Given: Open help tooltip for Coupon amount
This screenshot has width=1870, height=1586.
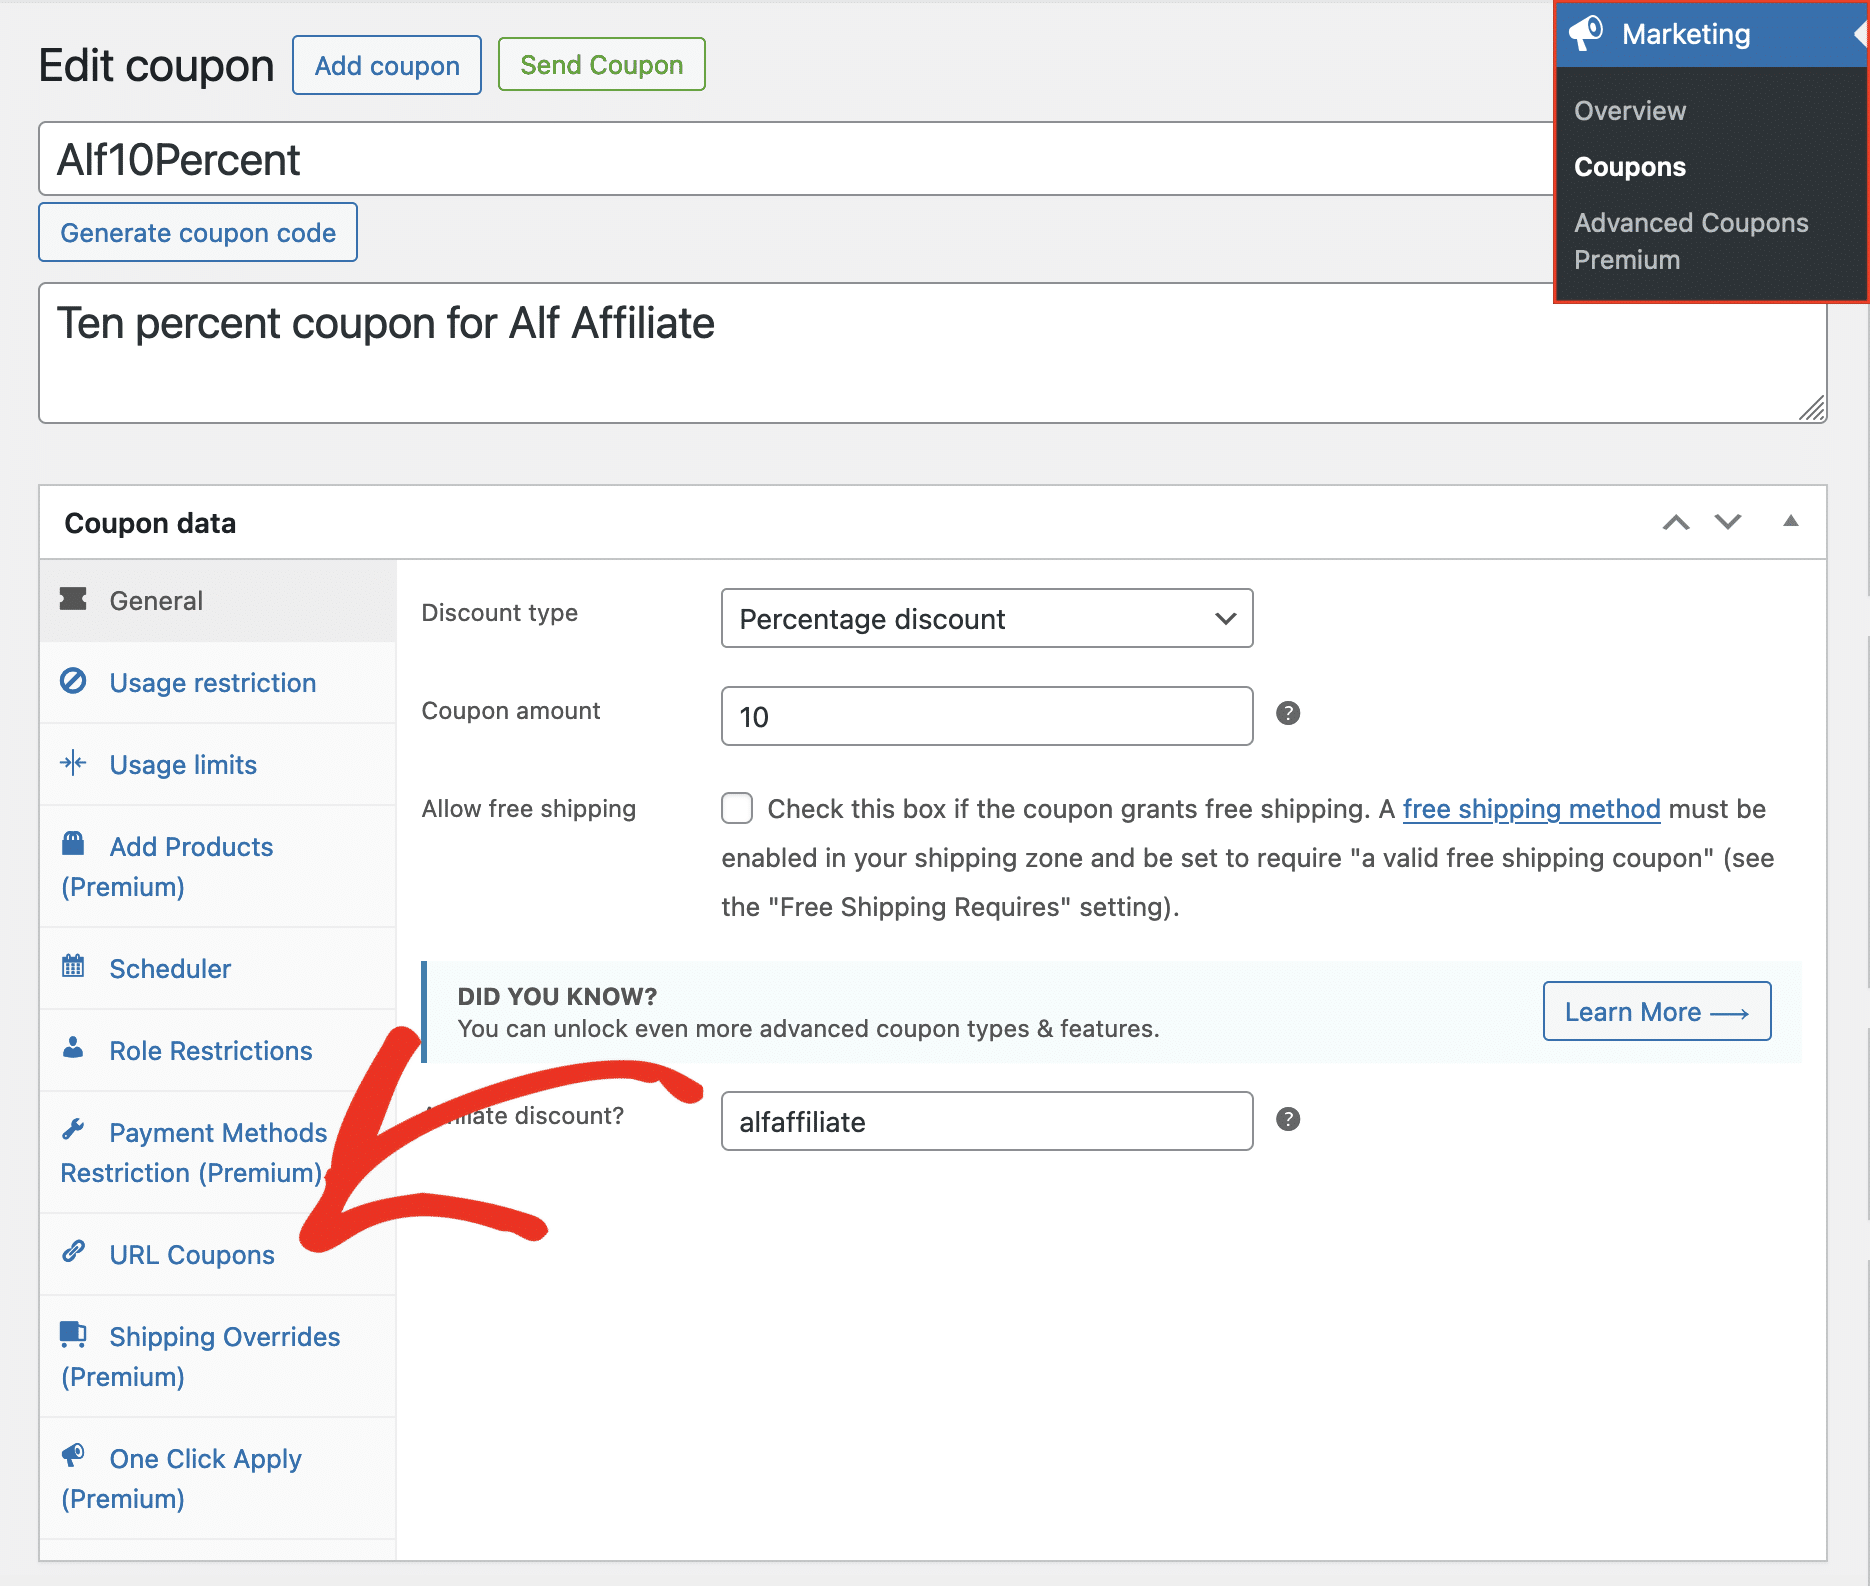Looking at the screenshot, I should 1288,713.
